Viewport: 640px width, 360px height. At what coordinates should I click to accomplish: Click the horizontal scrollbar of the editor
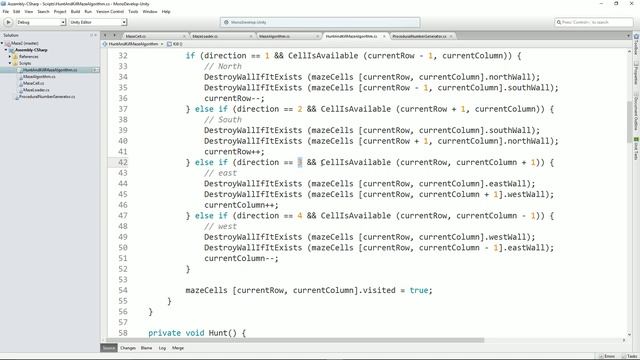tap(295, 340)
